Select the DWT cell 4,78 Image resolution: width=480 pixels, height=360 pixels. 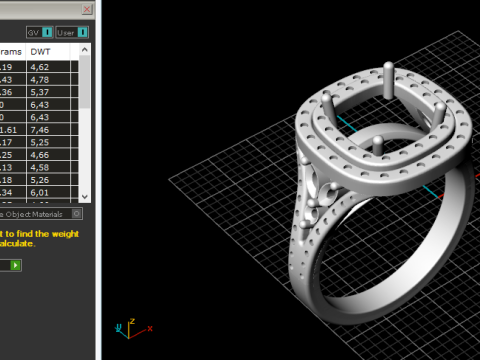[48, 80]
